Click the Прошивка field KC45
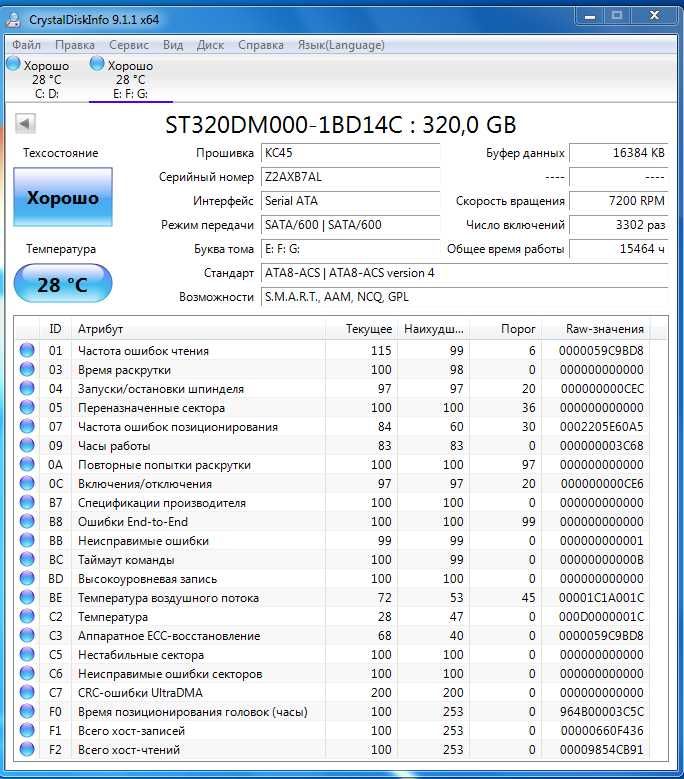The height and width of the screenshot is (779, 684). (x=351, y=153)
